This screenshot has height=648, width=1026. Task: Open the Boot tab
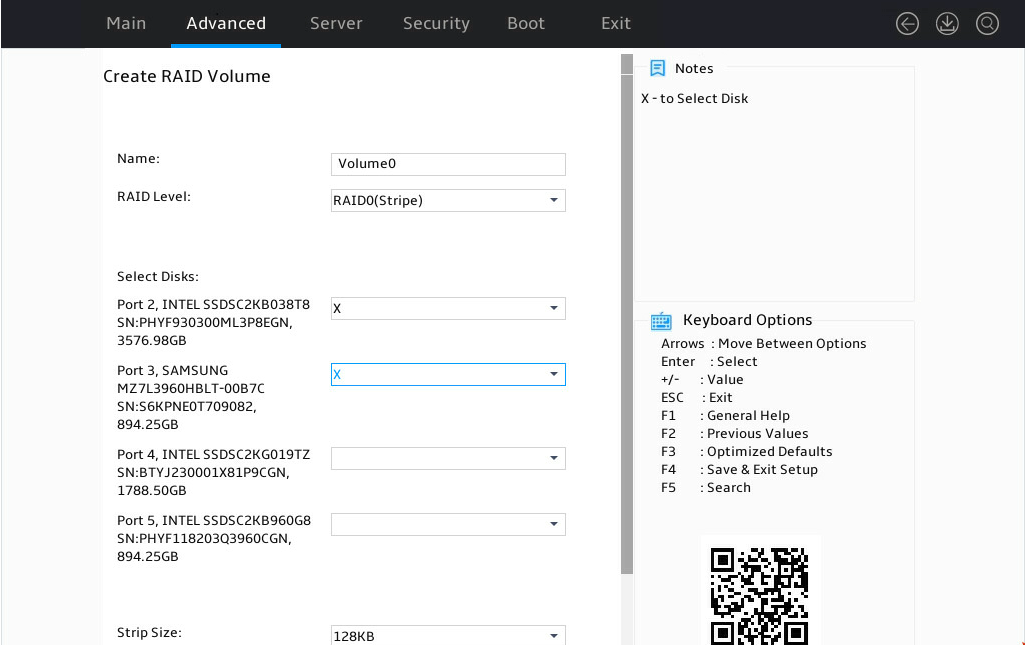[x=525, y=24]
